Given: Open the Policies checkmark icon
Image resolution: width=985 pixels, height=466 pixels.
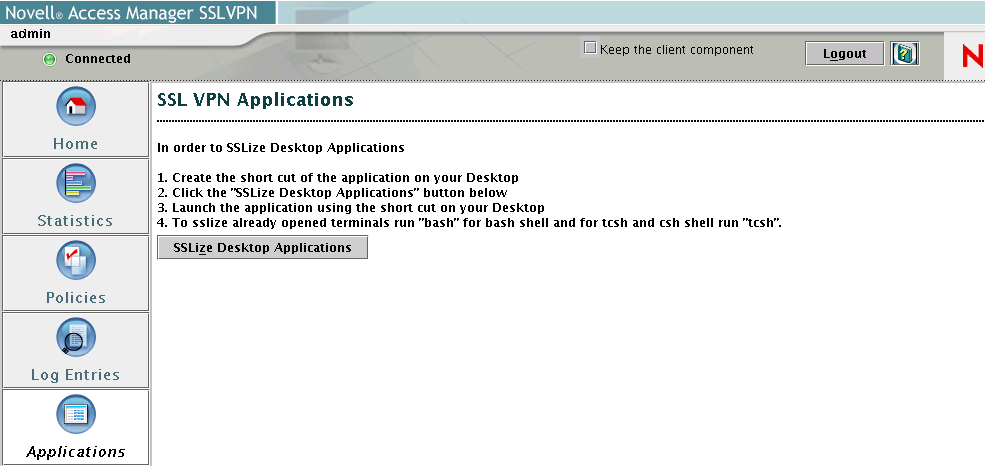Looking at the screenshot, I should pyautogui.click(x=76, y=261).
